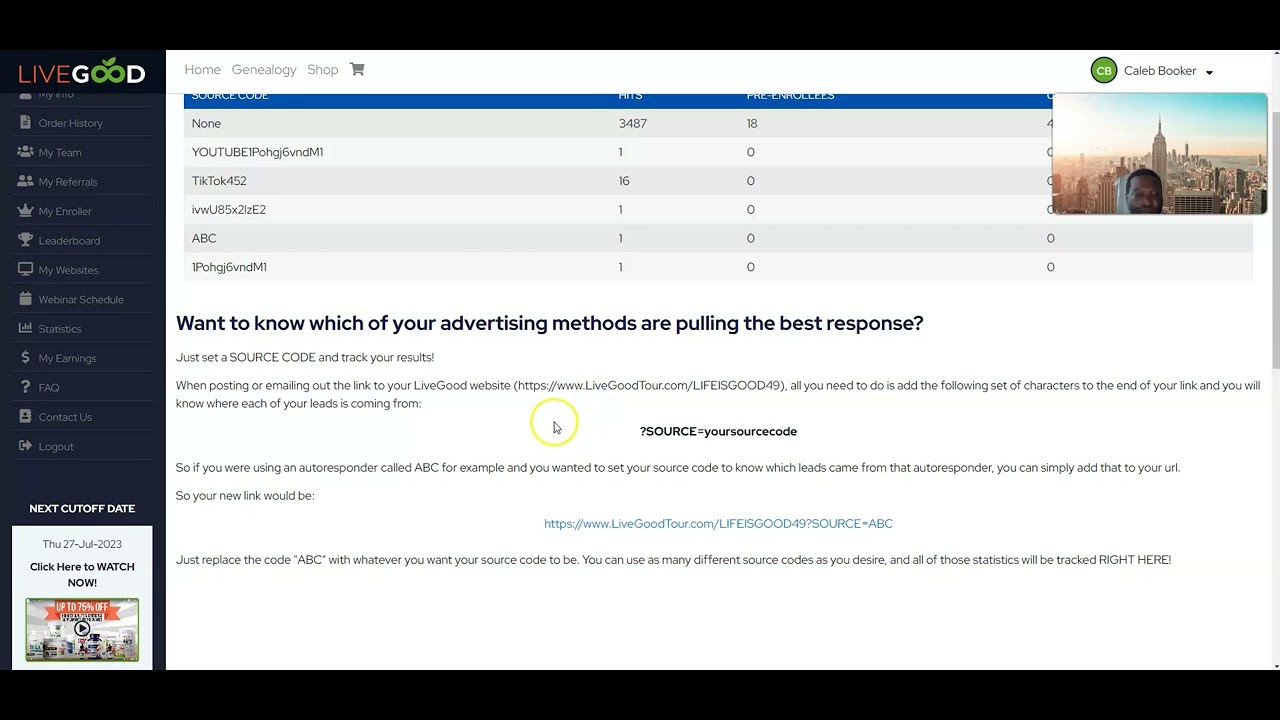Select the 'YOUTUBE1Pohgj6vndM1' source code cell
1280x720 pixels.
coord(257,152)
